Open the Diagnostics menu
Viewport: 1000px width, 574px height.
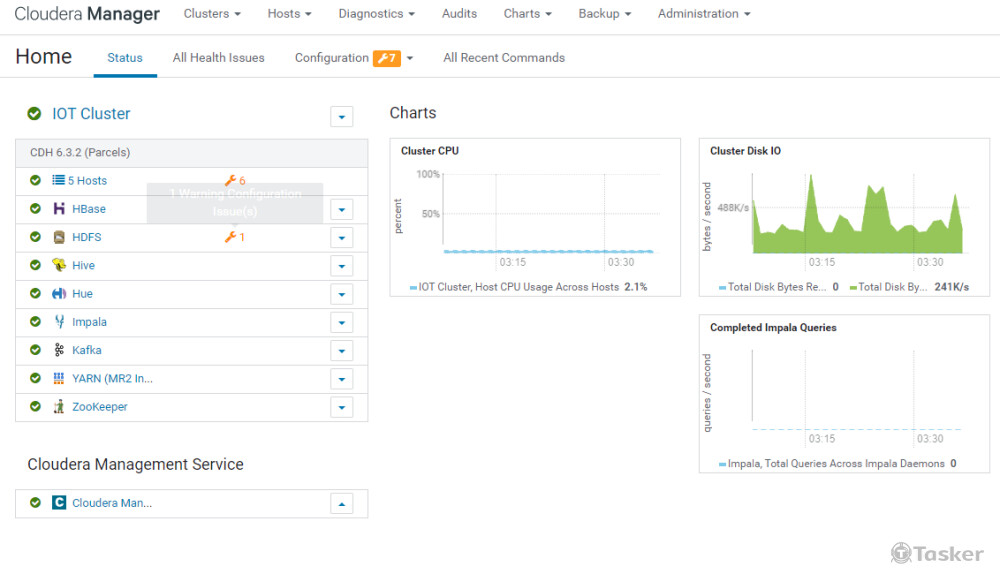376,14
